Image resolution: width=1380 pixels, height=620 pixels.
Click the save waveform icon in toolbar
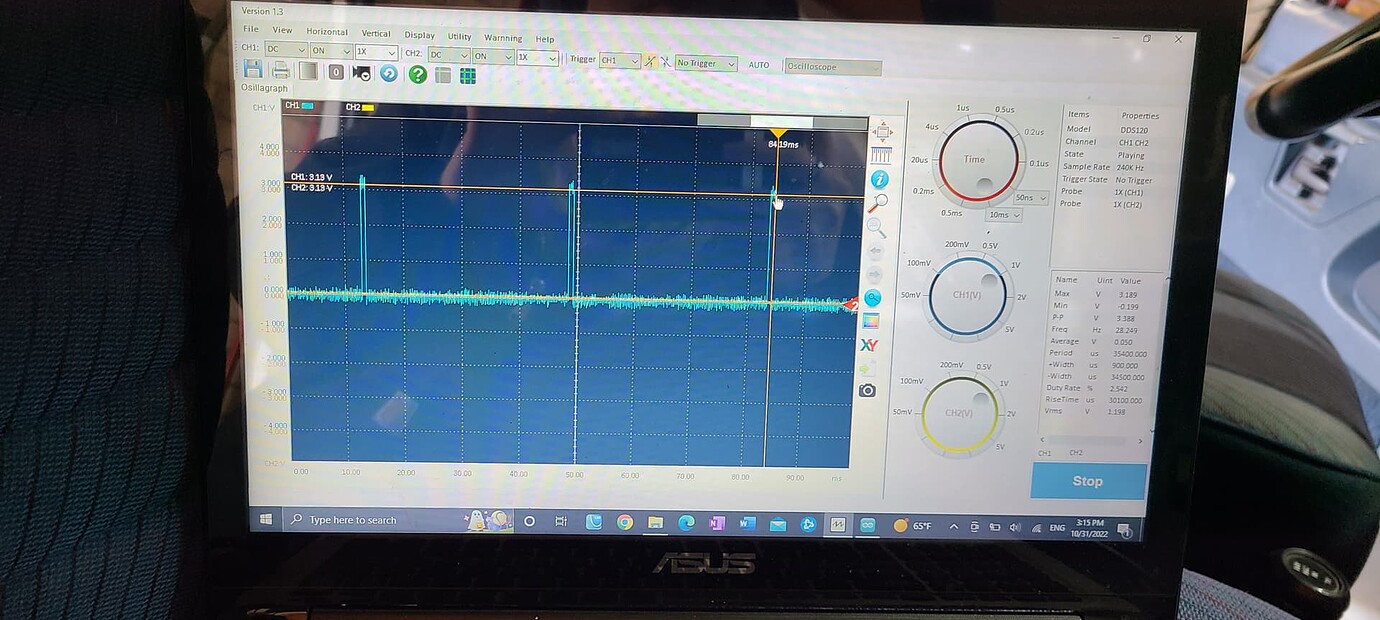click(x=254, y=68)
